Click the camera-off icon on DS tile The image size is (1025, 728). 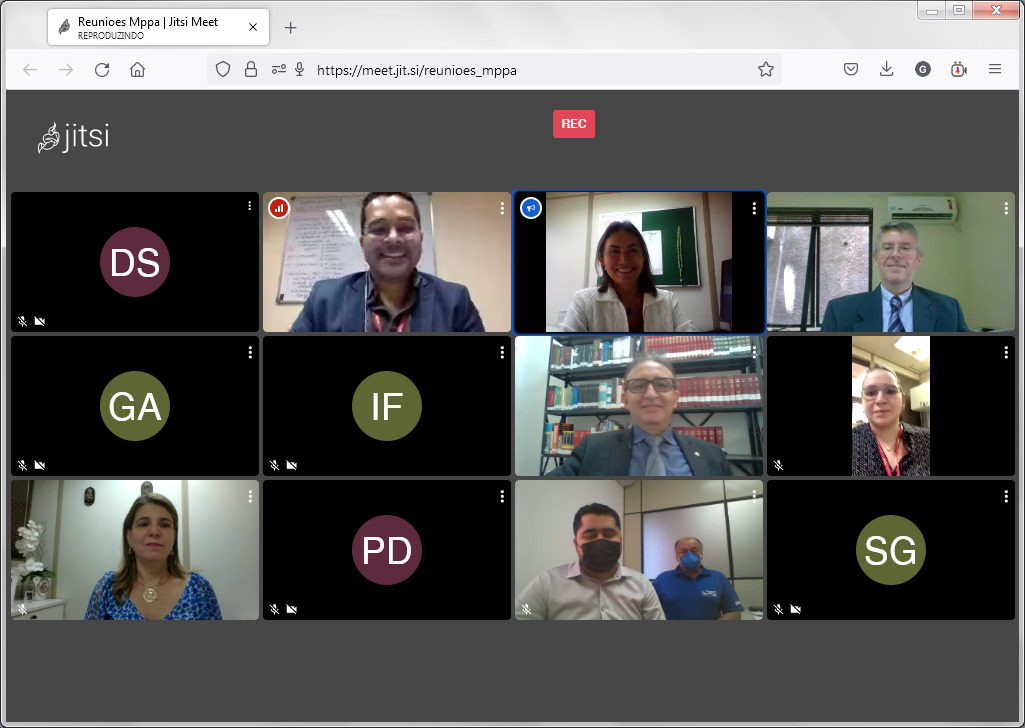[40, 321]
